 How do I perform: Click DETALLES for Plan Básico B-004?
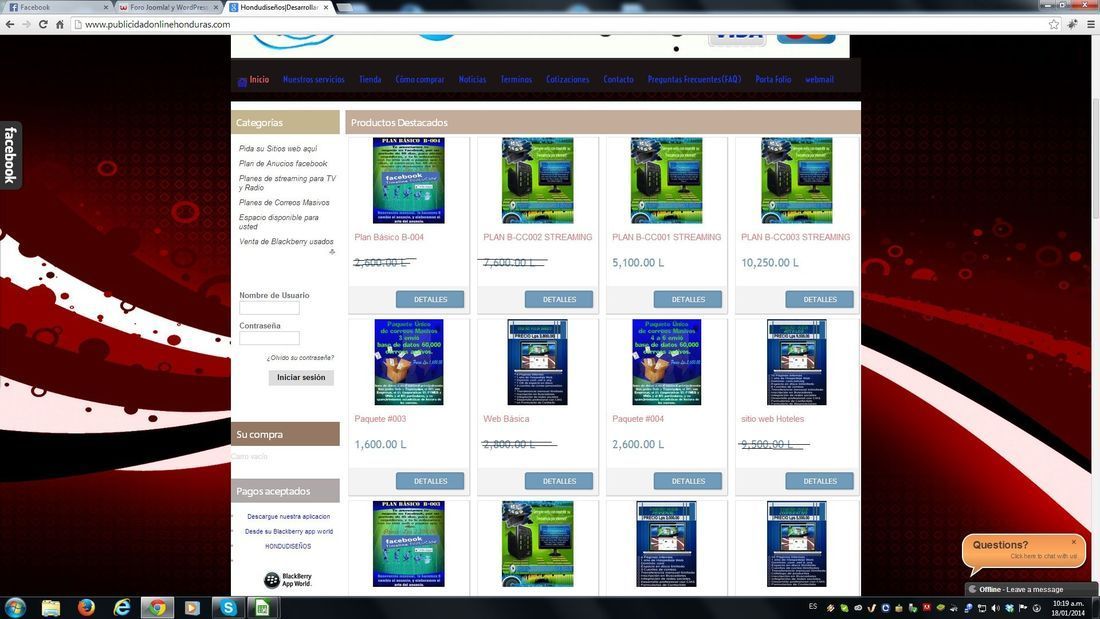430,300
